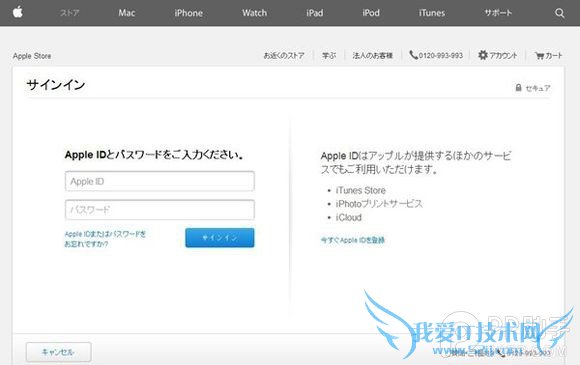Image resolution: width=580 pixels, height=365 pixels.
Task: Click 今すぐApple IDを登録 link
Action: [x=353, y=240]
